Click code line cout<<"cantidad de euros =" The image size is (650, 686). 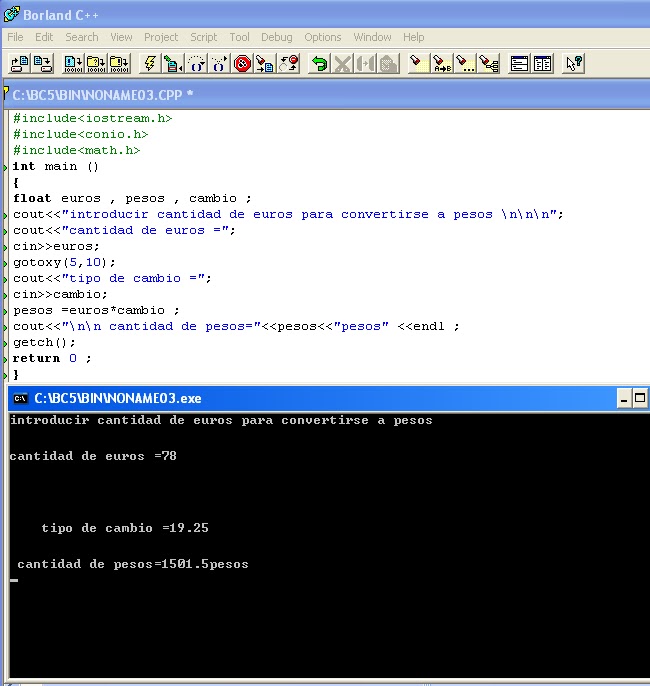click(x=124, y=231)
